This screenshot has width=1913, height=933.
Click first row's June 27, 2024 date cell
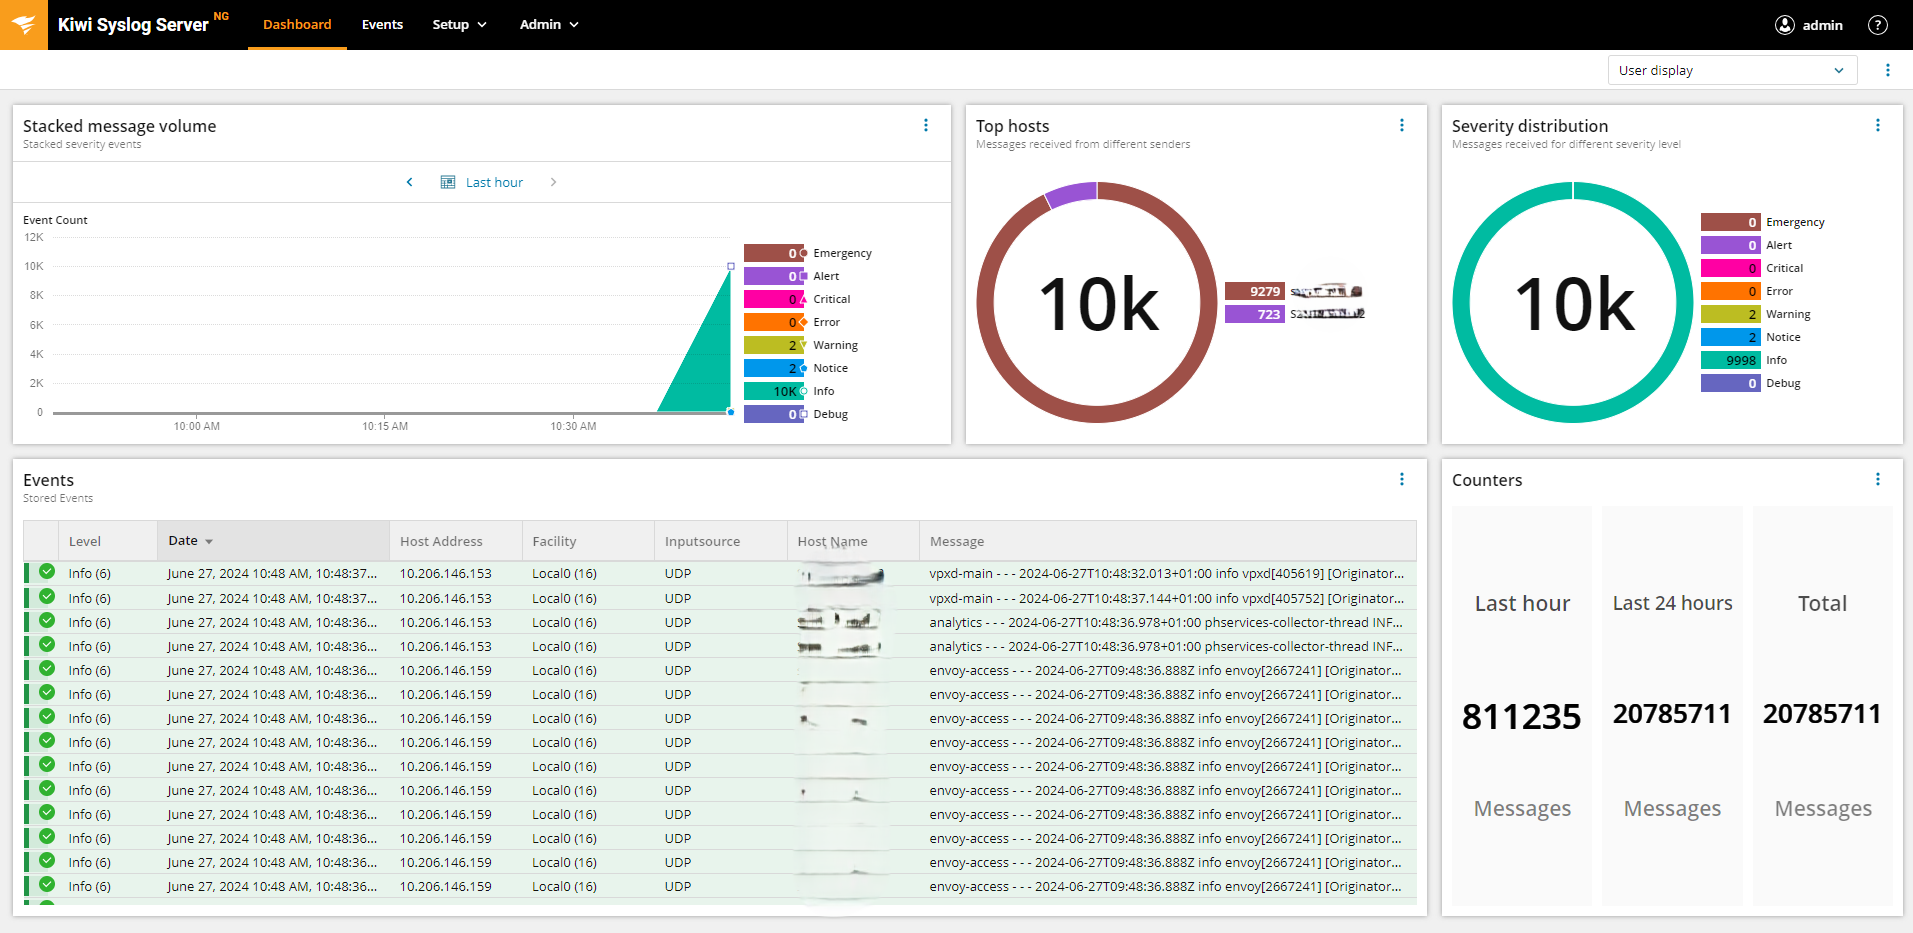(272, 573)
